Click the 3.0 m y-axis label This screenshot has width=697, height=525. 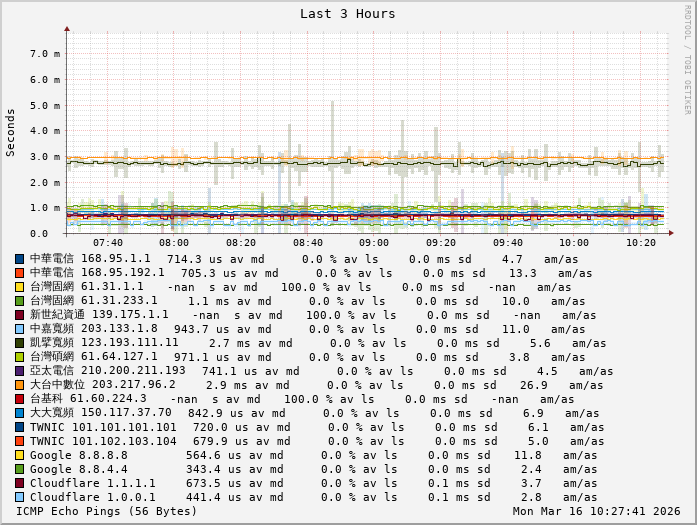(44, 157)
